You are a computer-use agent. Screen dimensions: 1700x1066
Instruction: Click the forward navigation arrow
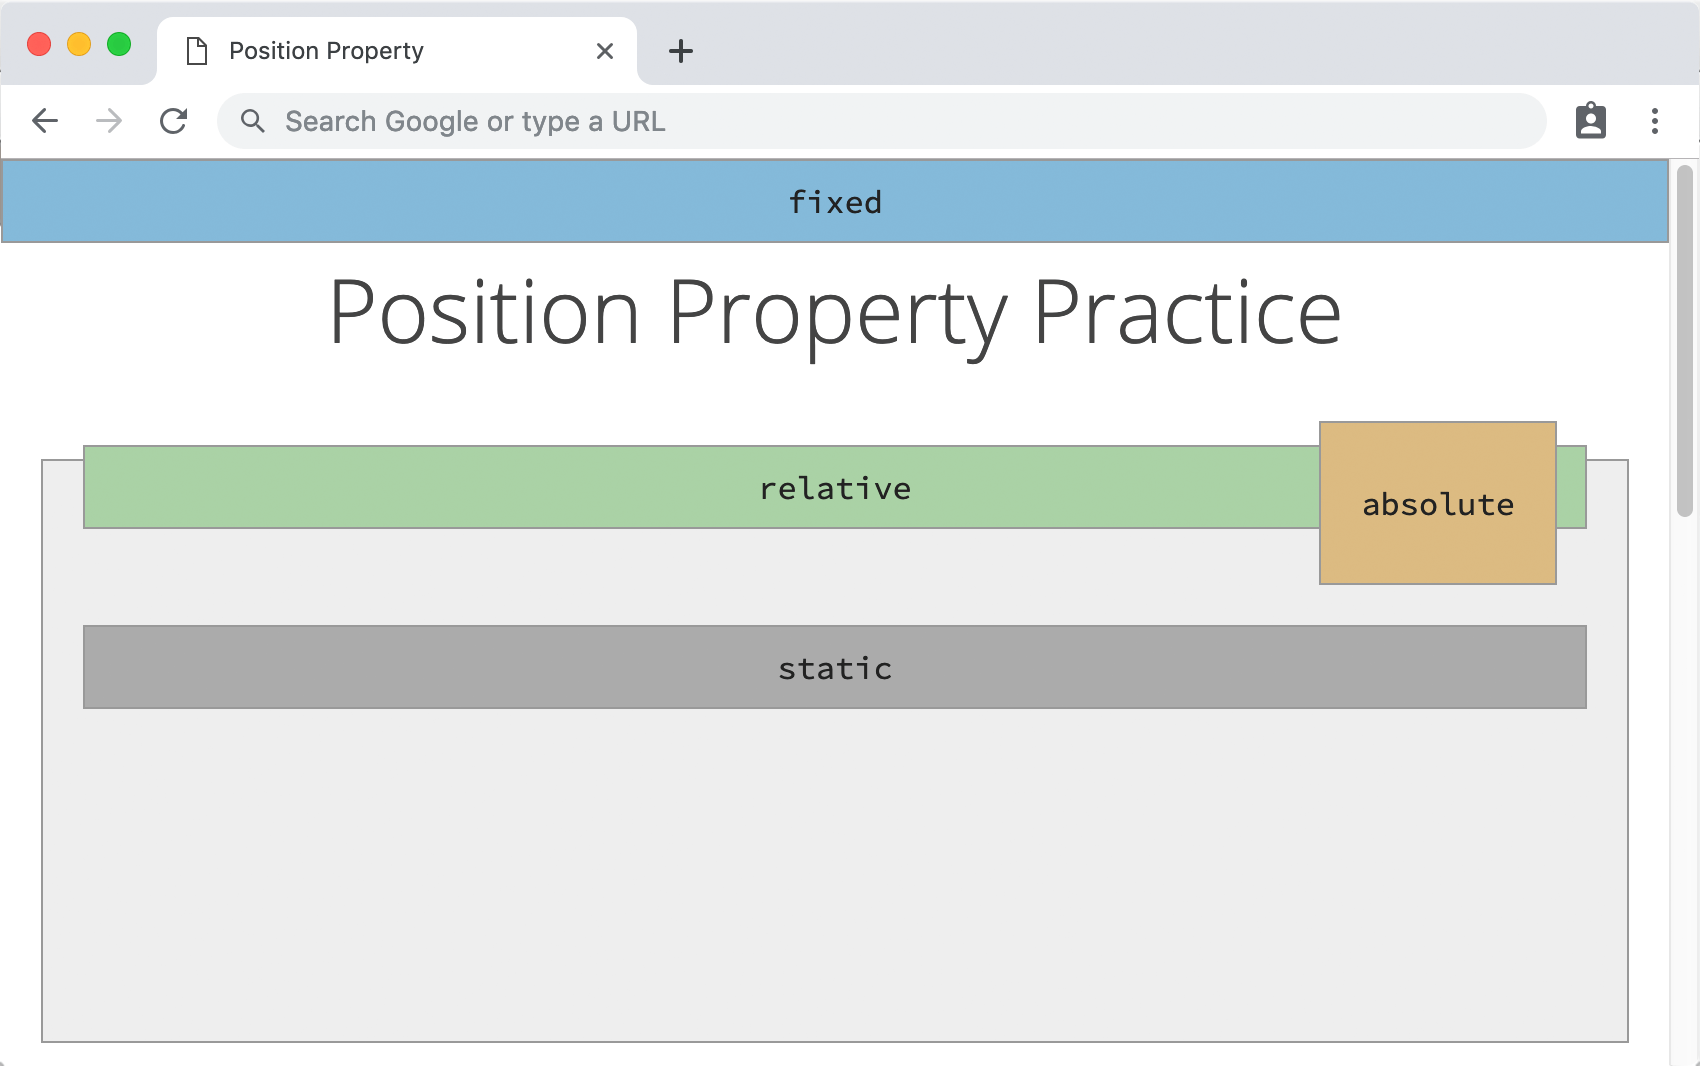pyautogui.click(x=108, y=120)
